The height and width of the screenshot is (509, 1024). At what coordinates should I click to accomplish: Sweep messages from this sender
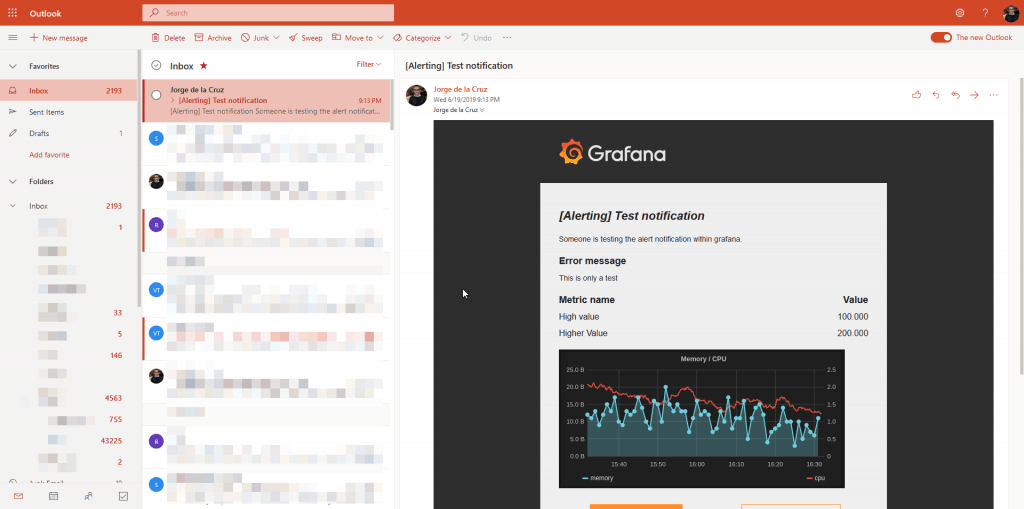pyautogui.click(x=306, y=38)
